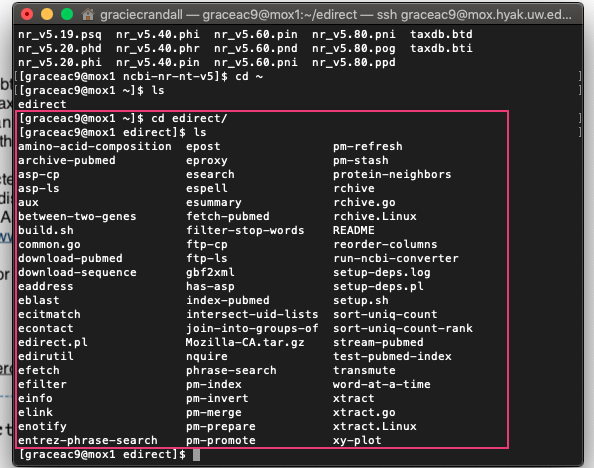This screenshot has height=468, width=594.
Task: Select the file name edirutil
Action: tap(46, 357)
